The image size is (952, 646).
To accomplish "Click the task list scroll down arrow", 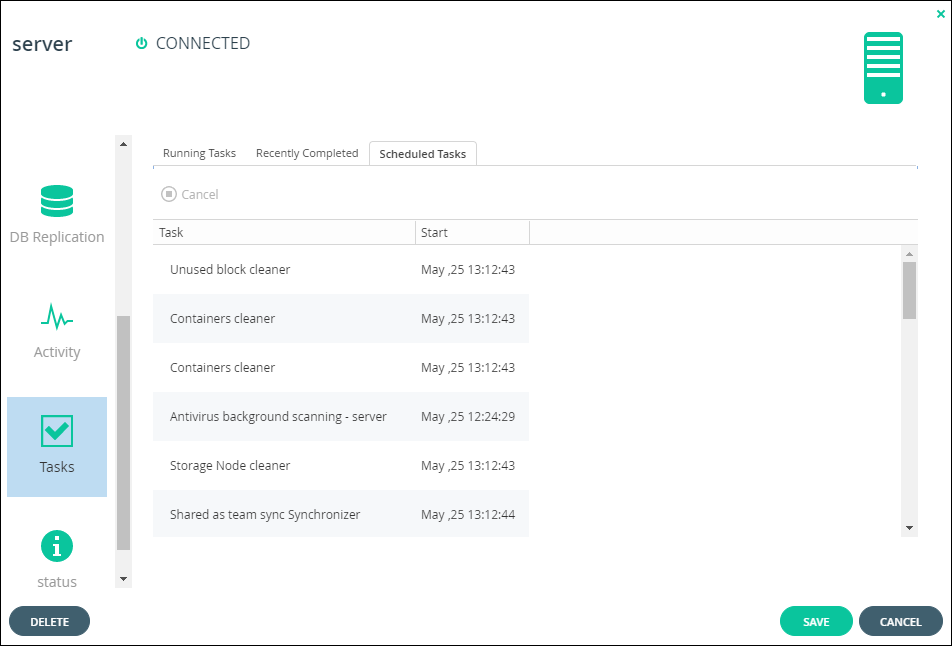I will tap(909, 528).
